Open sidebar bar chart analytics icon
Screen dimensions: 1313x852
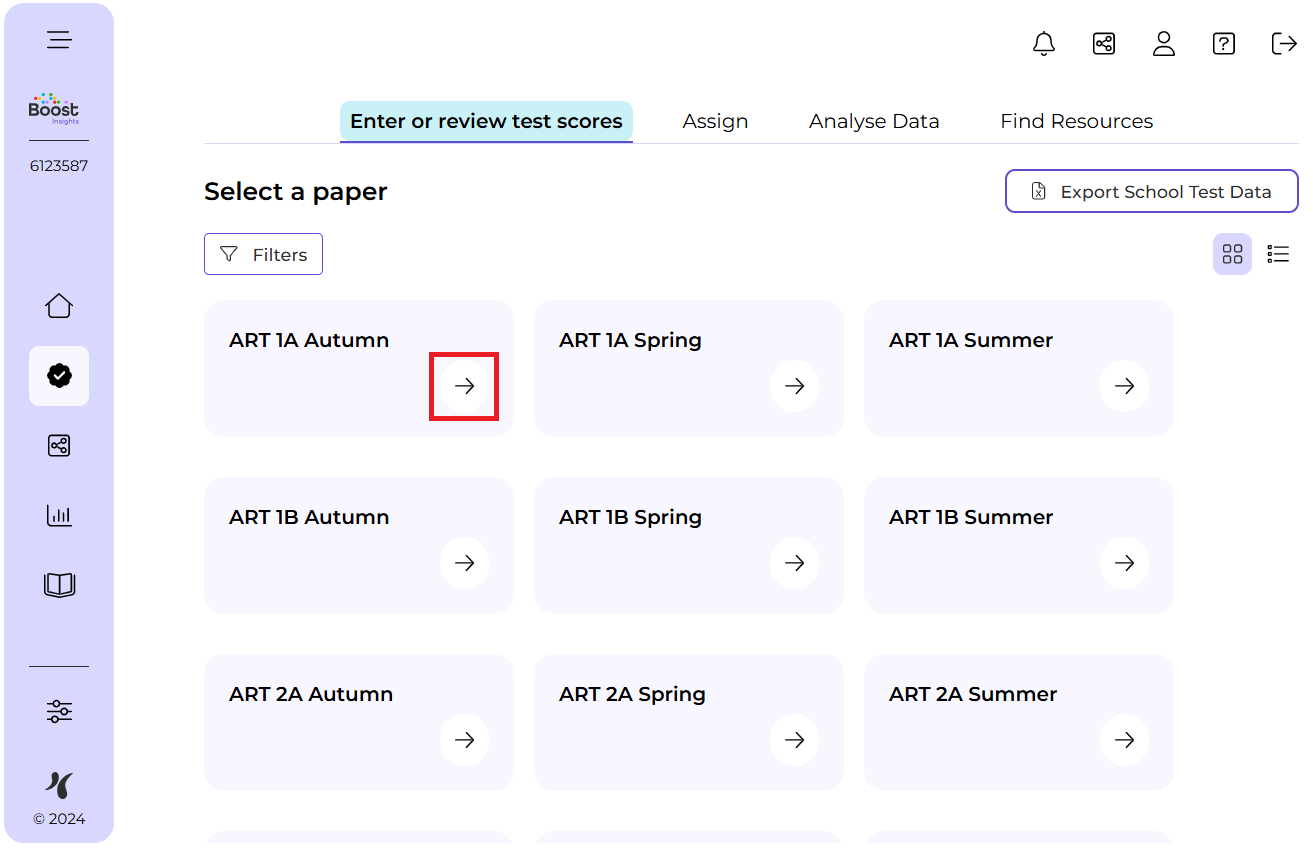click(x=59, y=516)
